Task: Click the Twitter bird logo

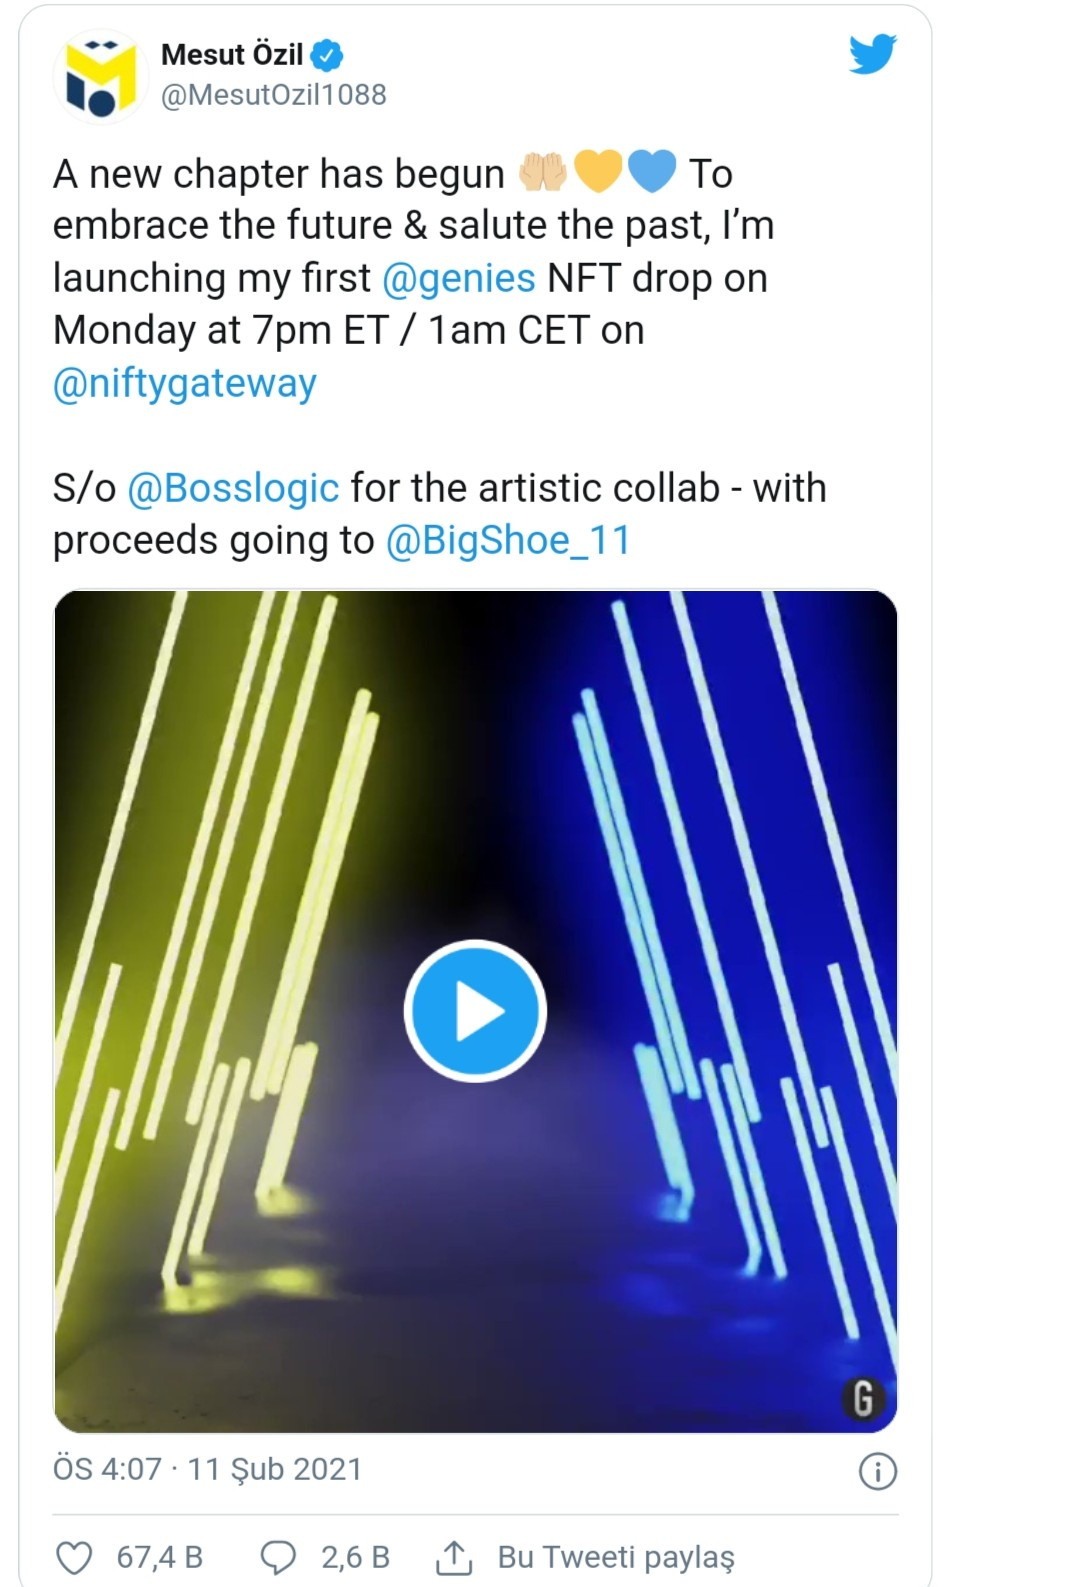Action: [872, 54]
